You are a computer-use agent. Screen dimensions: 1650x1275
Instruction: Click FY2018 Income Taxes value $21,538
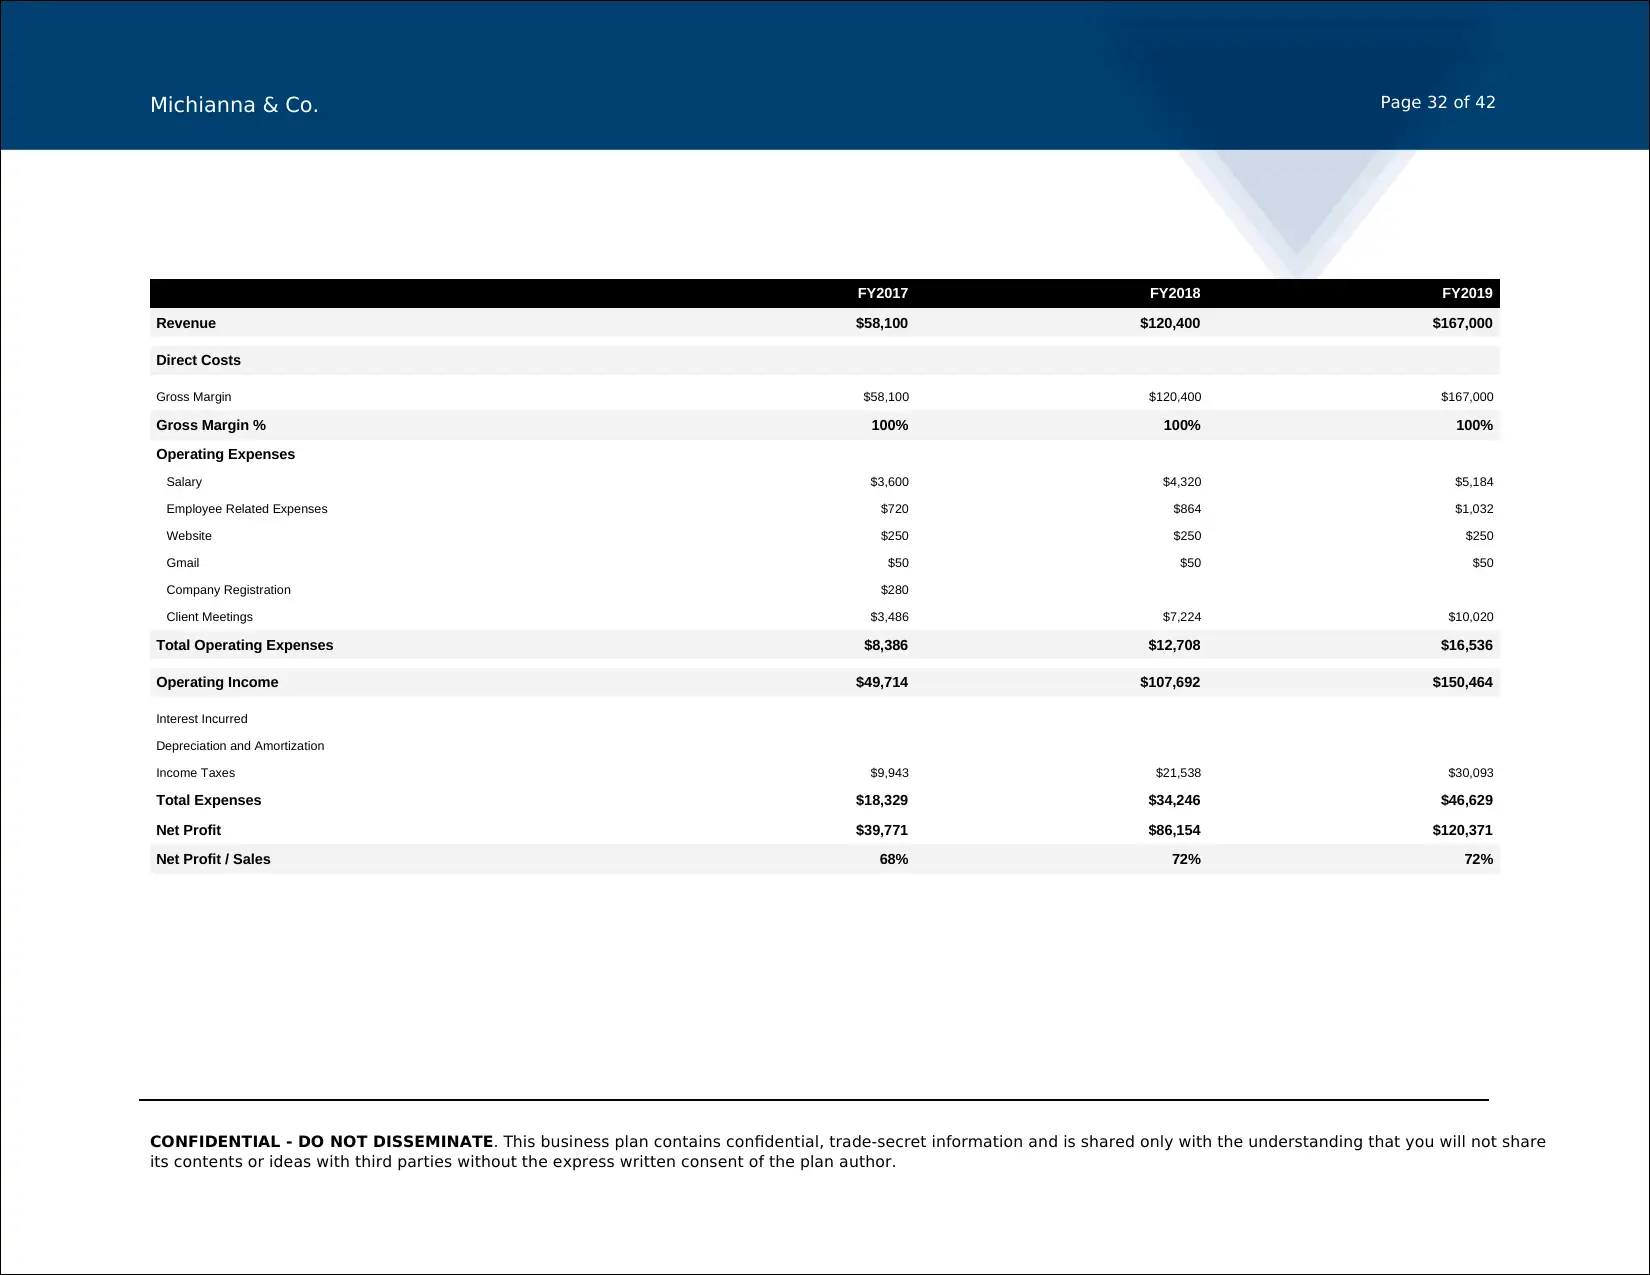click(x=1178, y=773)
